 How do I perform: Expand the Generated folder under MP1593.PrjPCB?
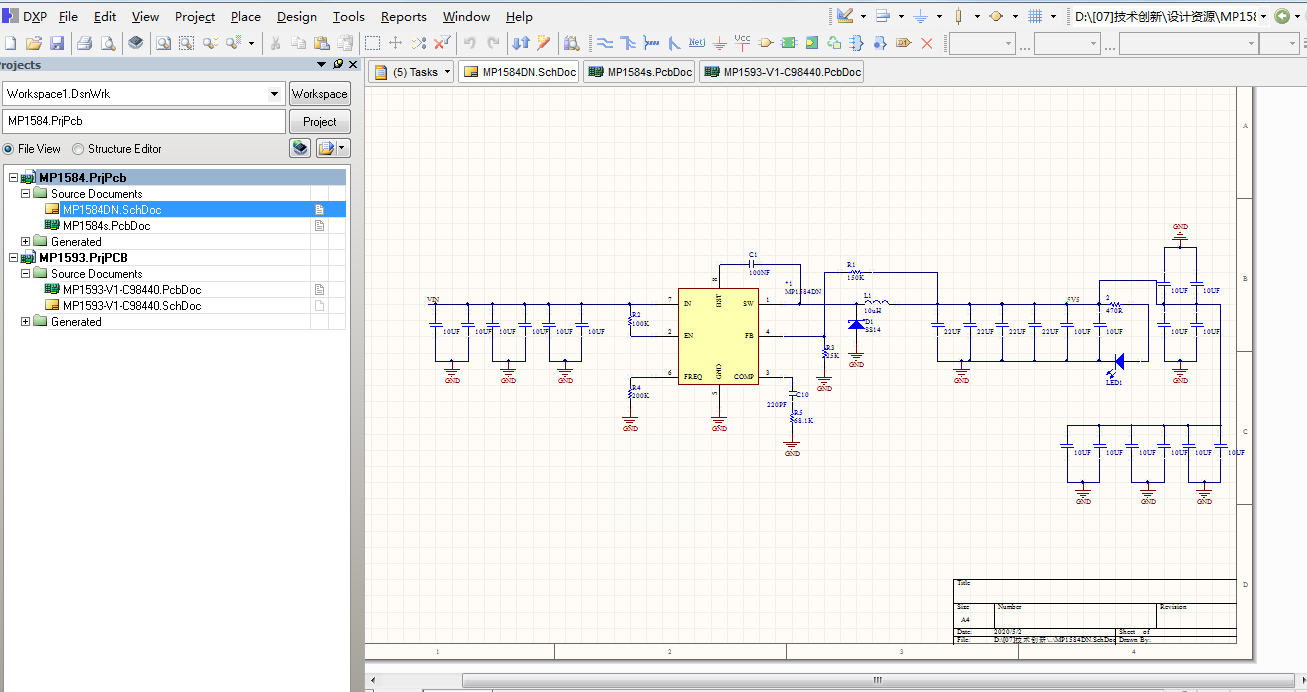[x=26, y=322]
